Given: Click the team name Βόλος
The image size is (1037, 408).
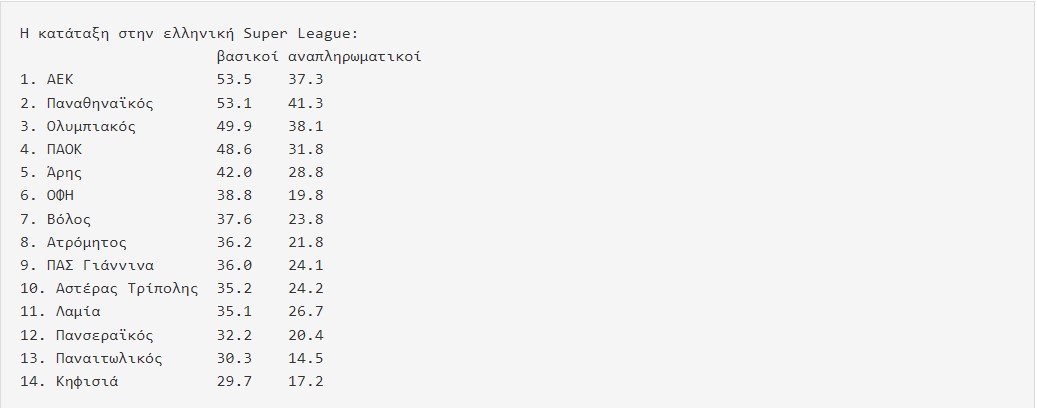Looking at the screenshot, I should click(69, 219).
